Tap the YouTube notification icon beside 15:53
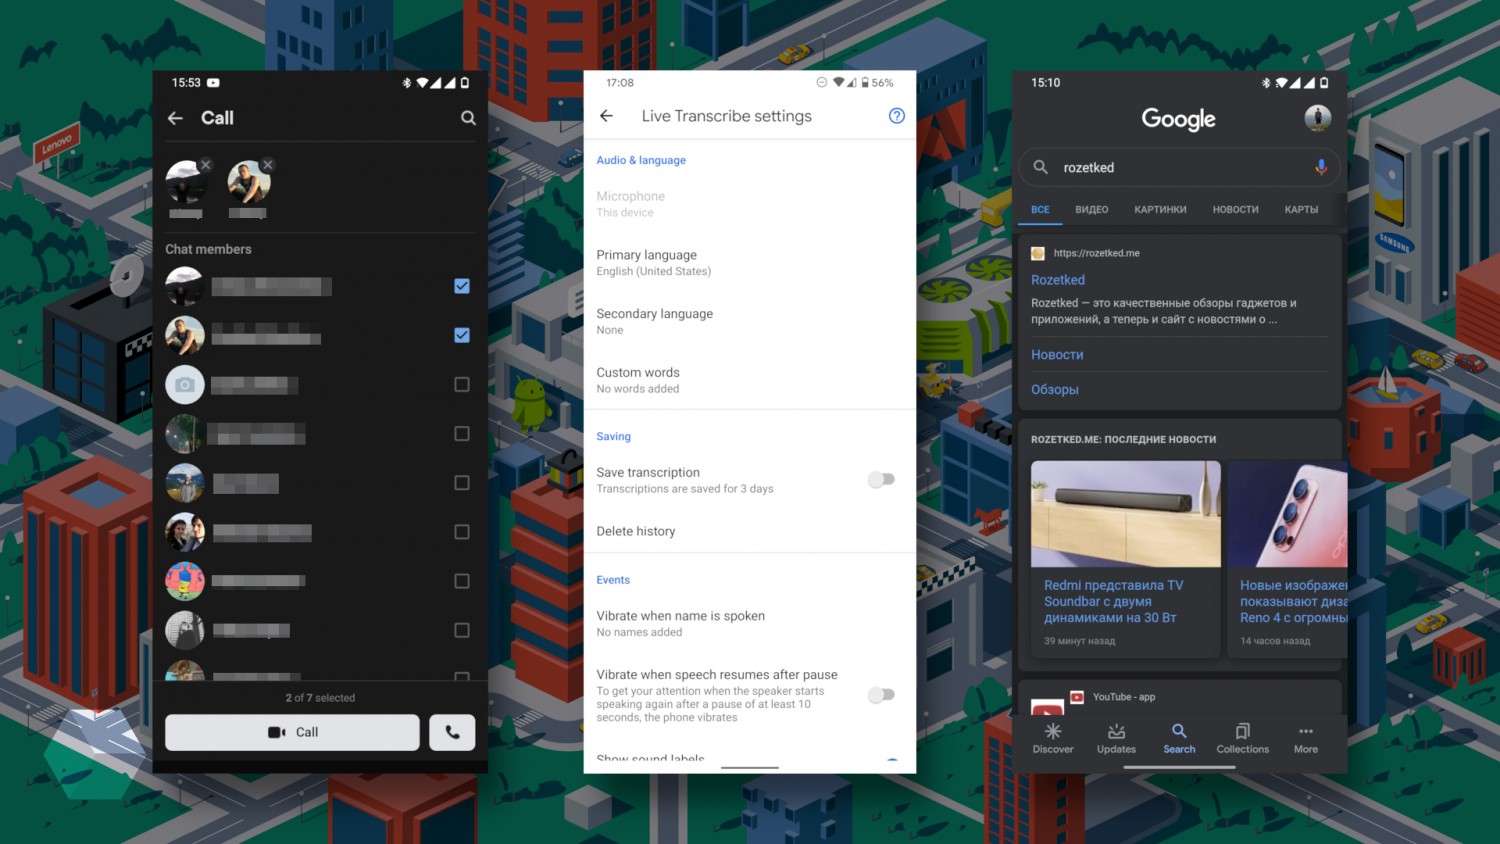 click(213, 83)
